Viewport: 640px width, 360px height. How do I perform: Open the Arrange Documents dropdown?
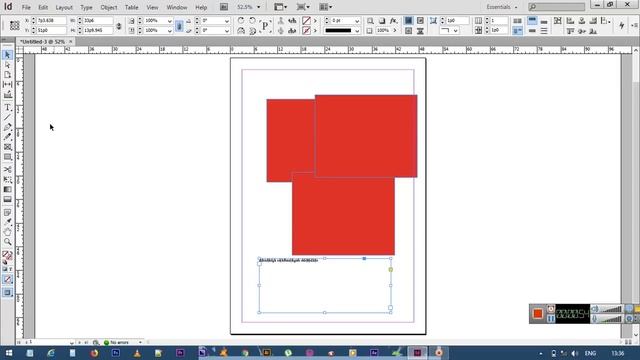[325, 7]
